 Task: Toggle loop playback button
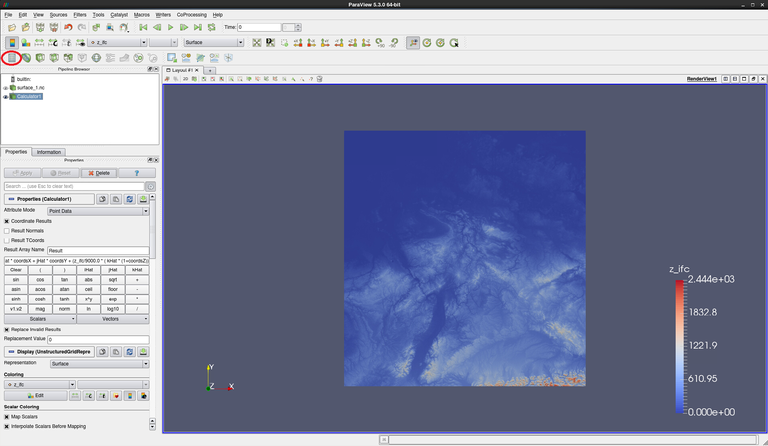(212, 27)
